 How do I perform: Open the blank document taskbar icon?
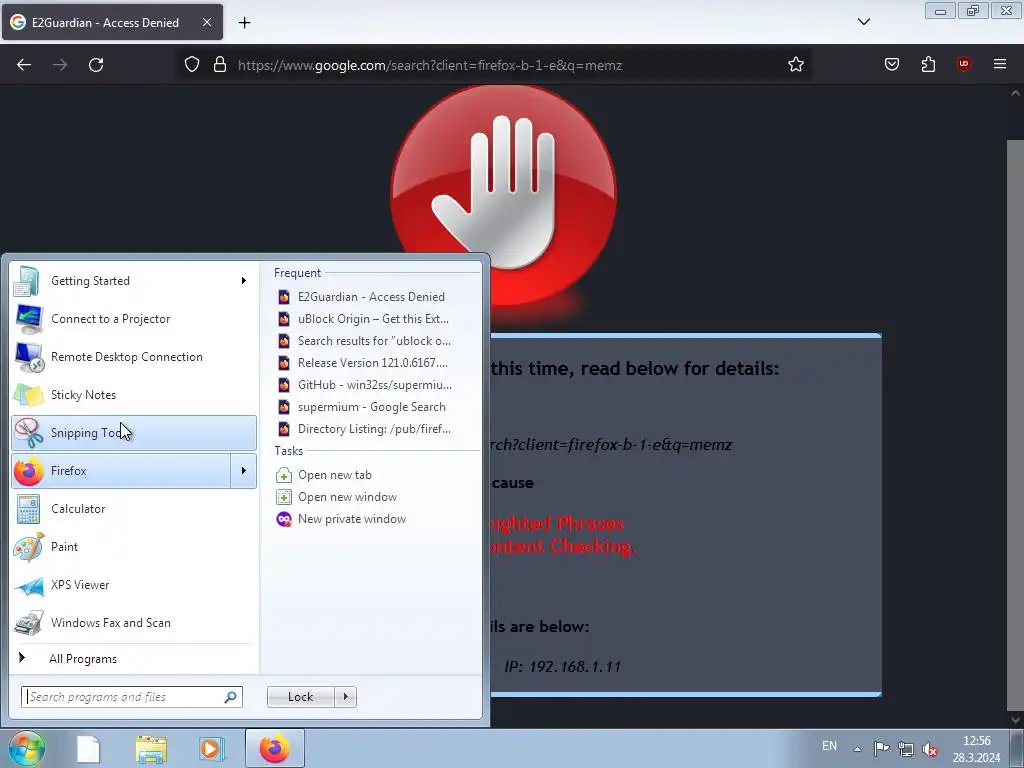[x=88, y=749]
